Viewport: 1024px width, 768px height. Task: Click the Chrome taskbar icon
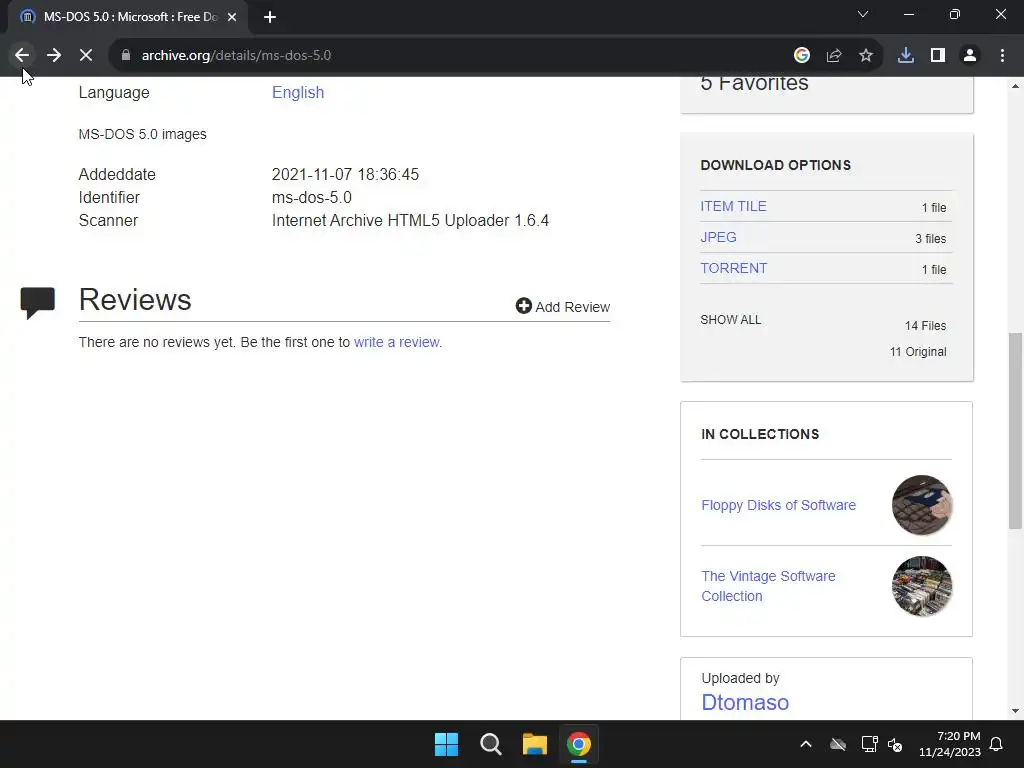[579, 744]
